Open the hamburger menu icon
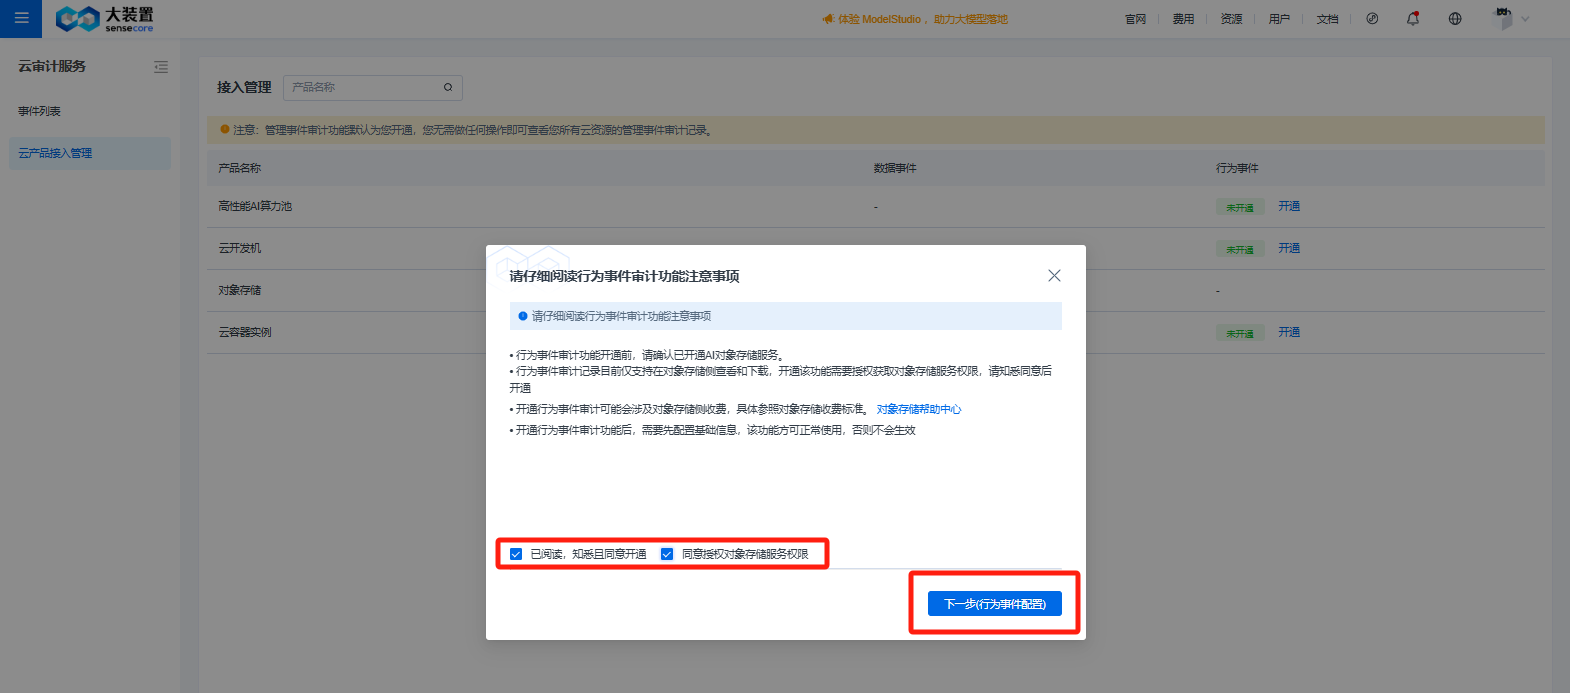1570x693 pixels. (x=21, y=18)
